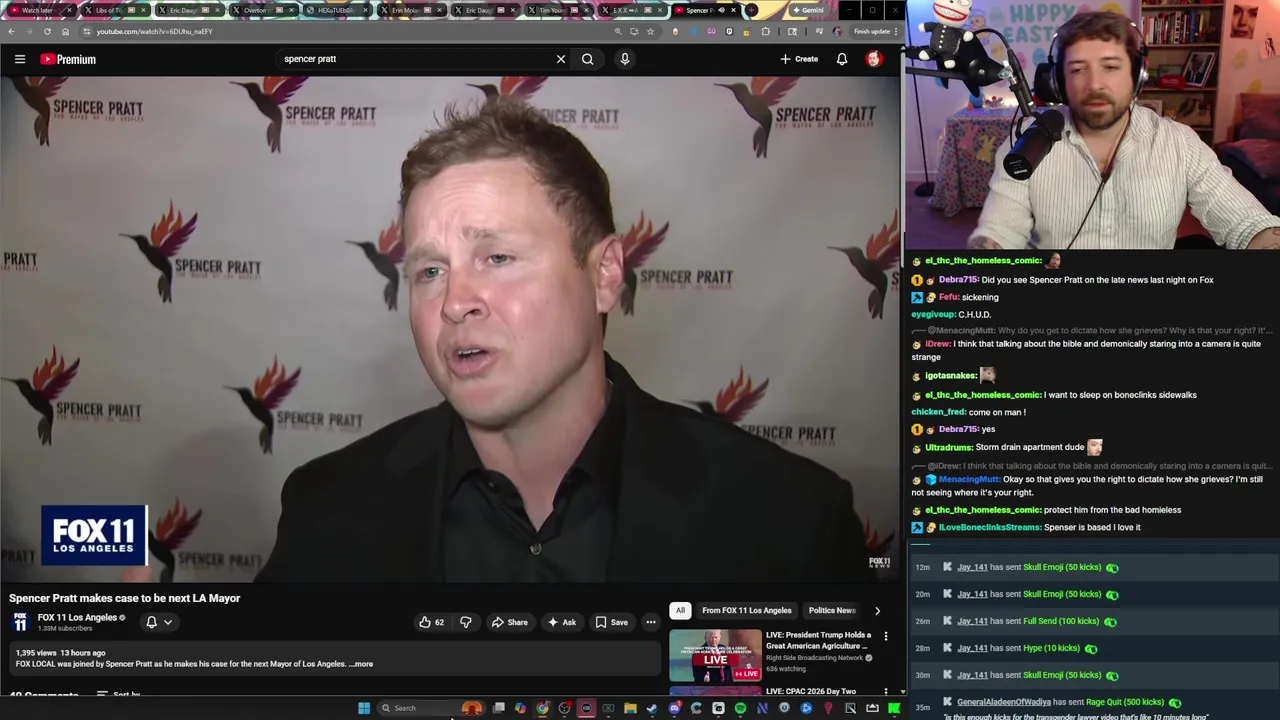The image size is (1280, 720).
Task: Open options for the CPAC 2026 video
Action: point(885,692)
